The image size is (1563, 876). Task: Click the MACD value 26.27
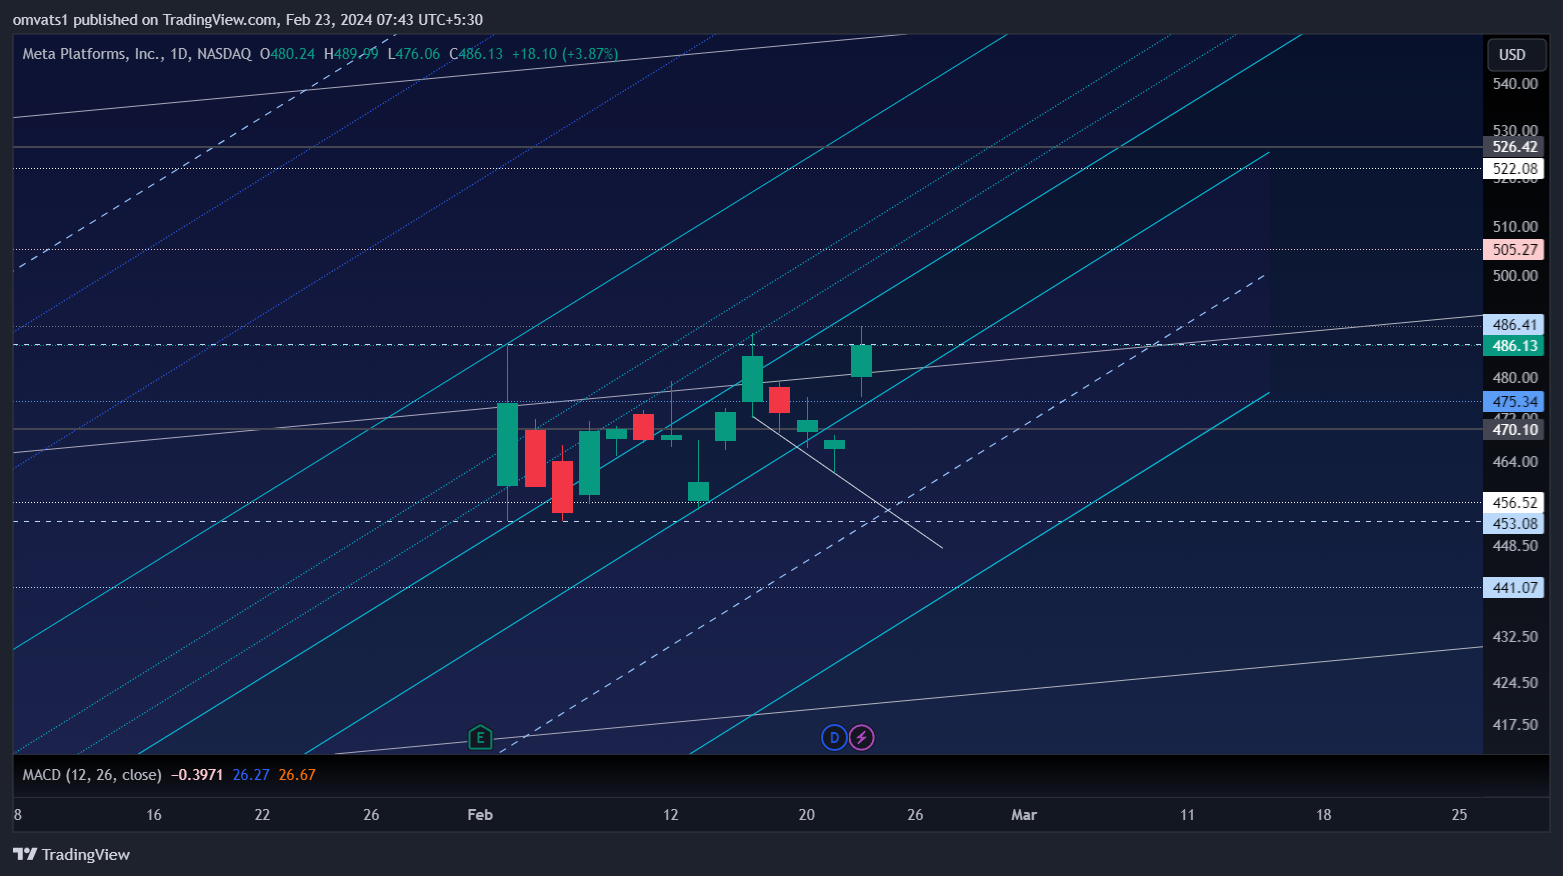[251, 775]
